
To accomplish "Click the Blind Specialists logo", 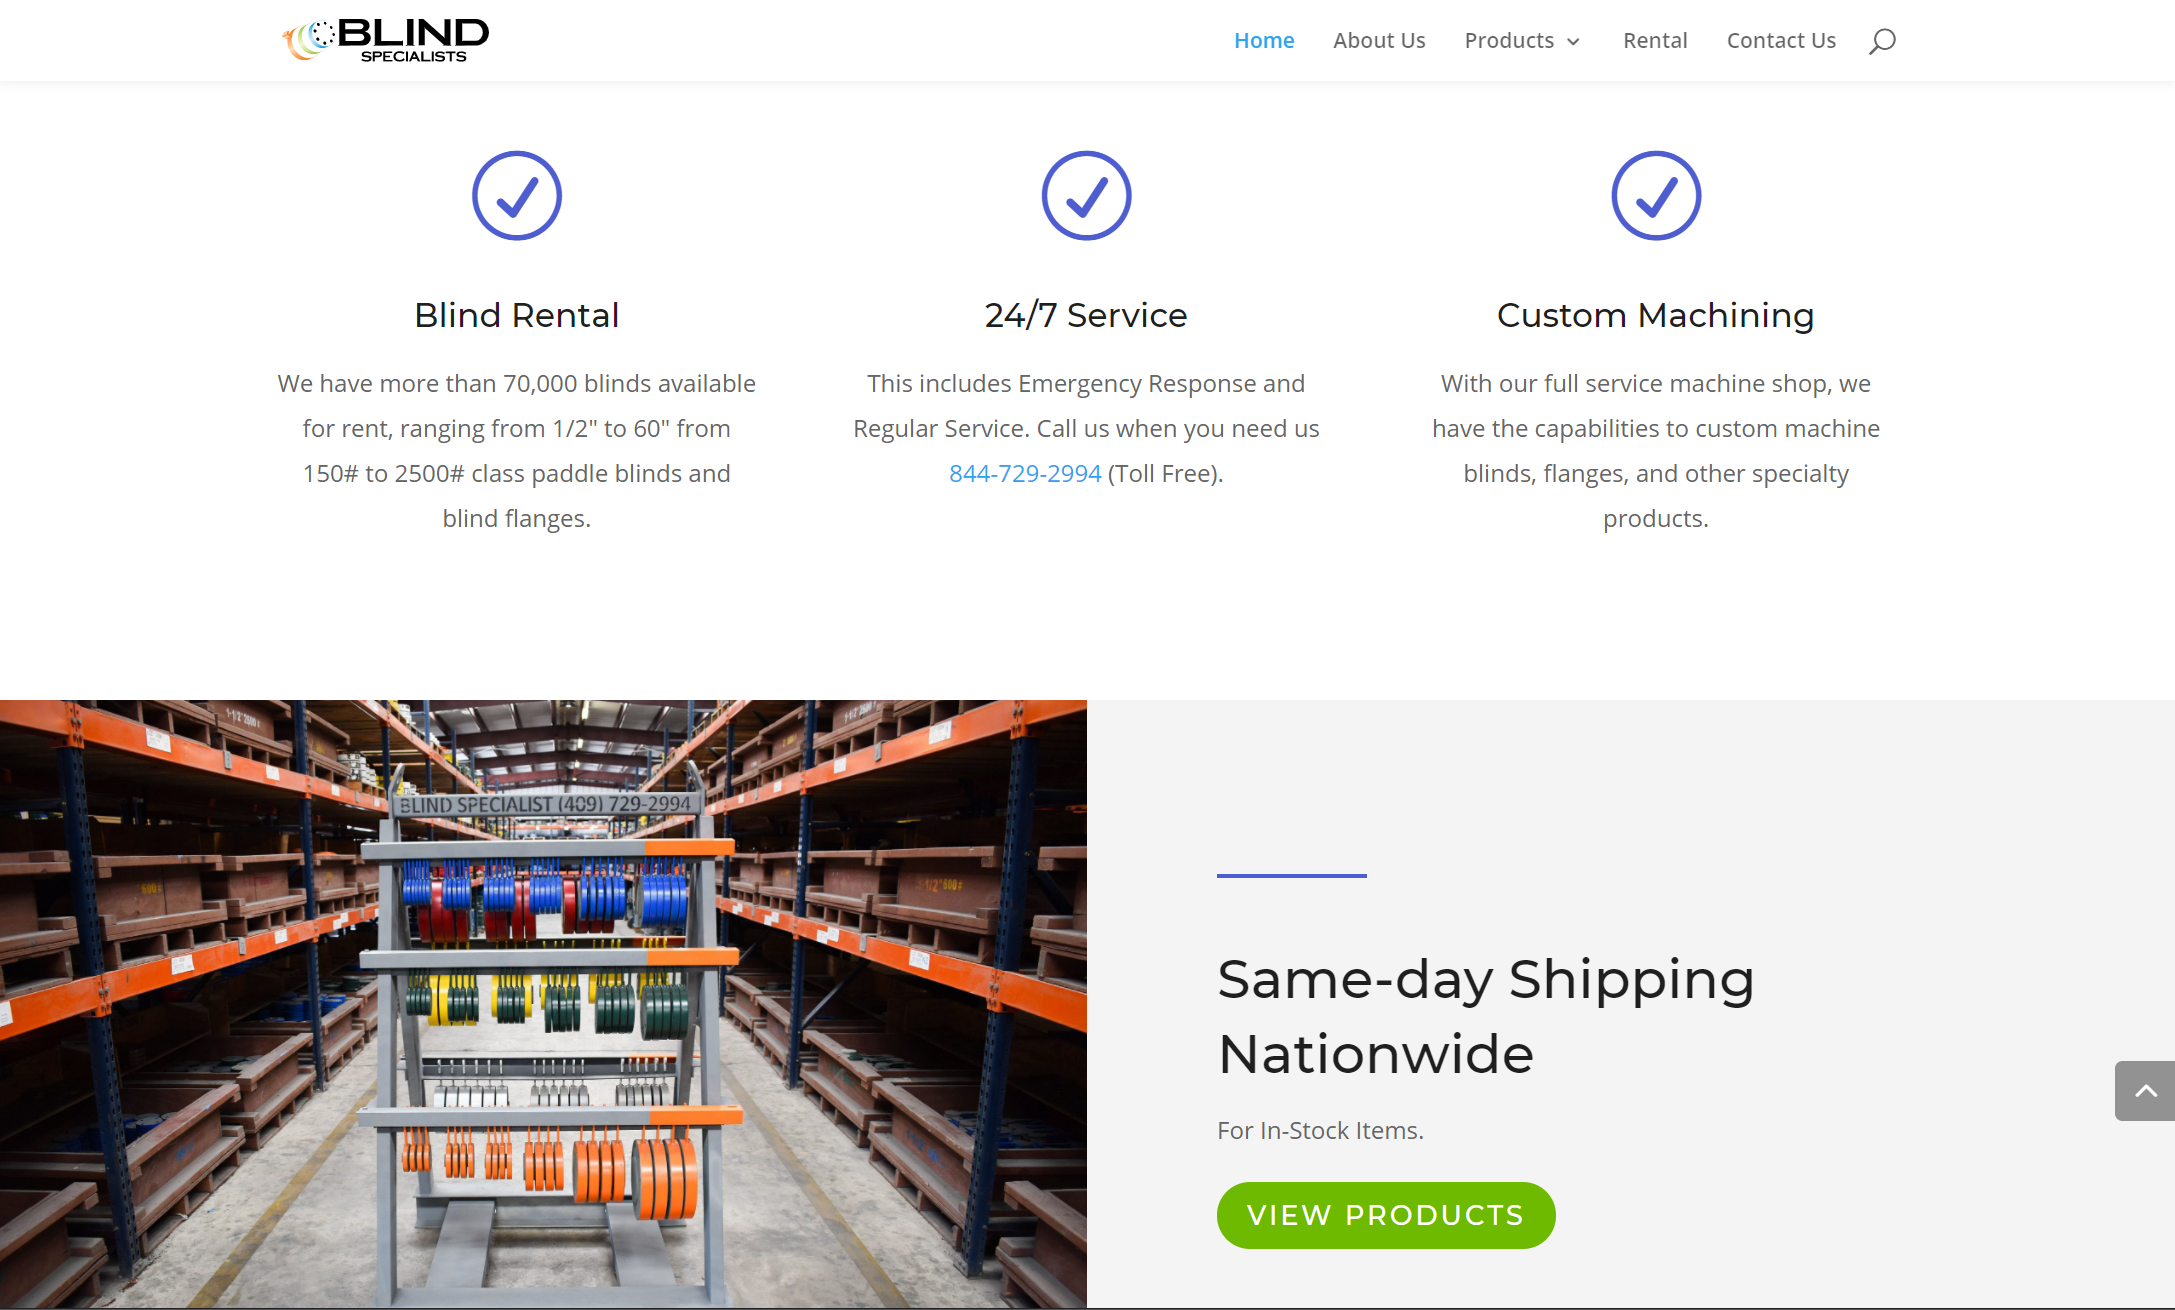I will point(386,40).
